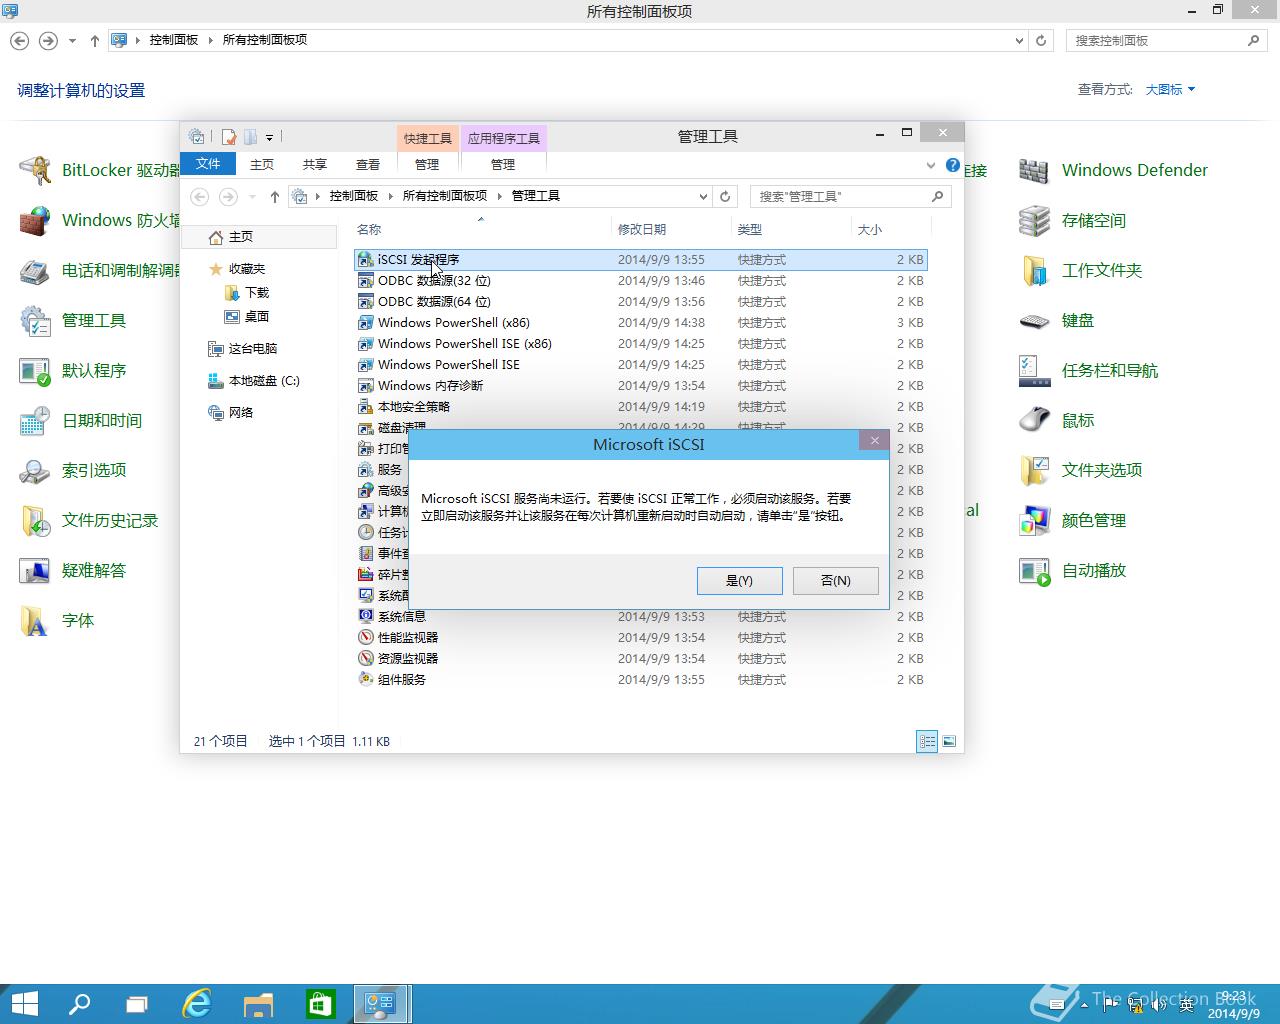Screen dimensions: 1280x1024
Task: Open the 主页 ribbon tab
Action: 262,164
